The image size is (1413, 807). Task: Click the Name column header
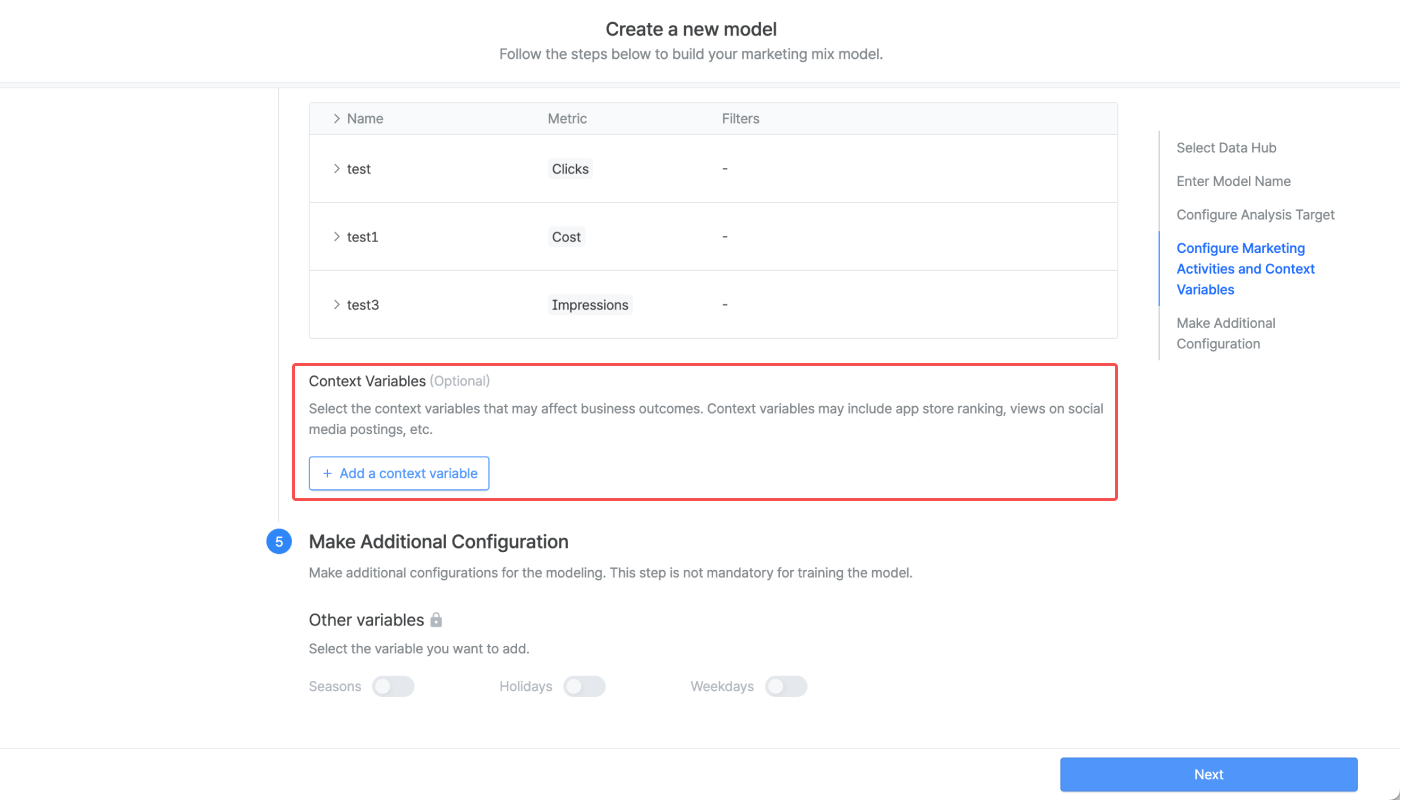[x=365, y=118]
